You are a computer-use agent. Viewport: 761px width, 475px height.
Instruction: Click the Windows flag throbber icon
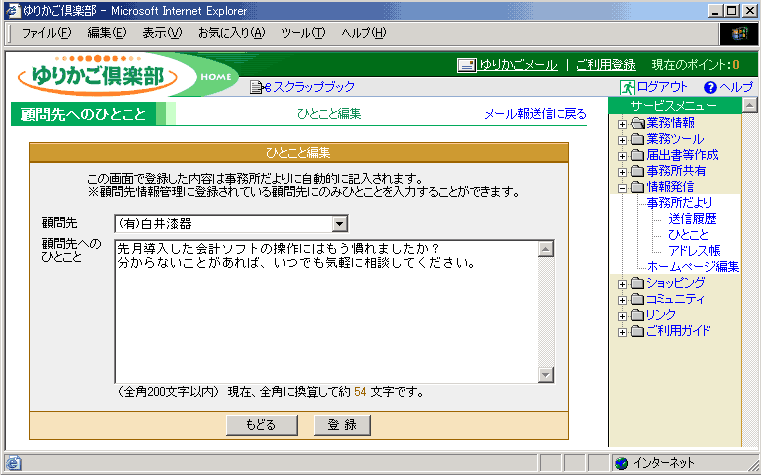[740, 33]
